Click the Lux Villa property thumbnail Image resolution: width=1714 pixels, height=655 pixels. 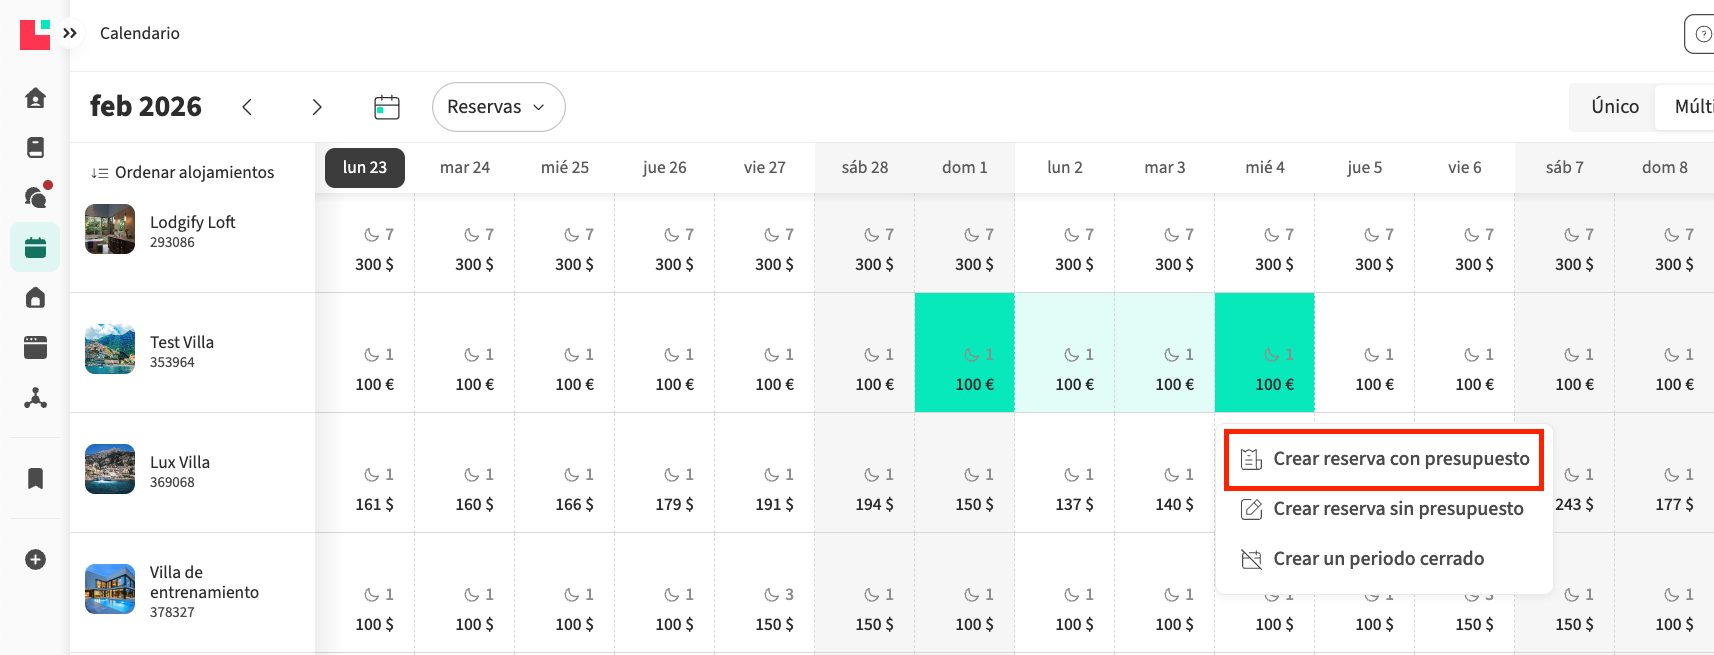(x=110, y=469)
